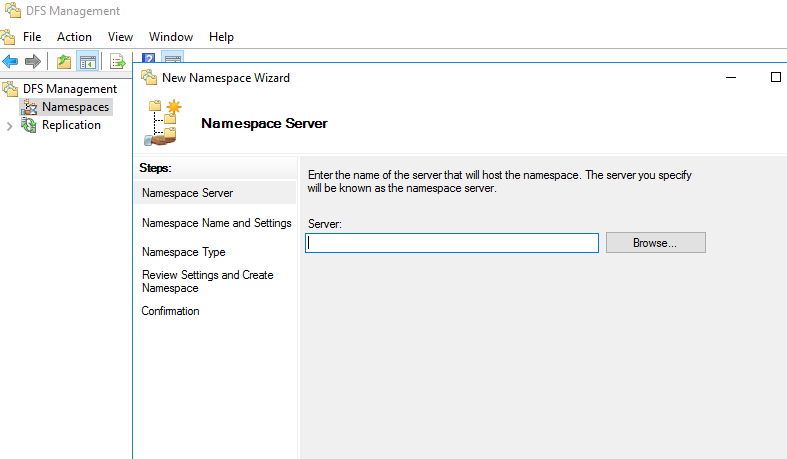Maximize the New Namespace Wizard window
787x459 pixels.
(x=775, y=77)
